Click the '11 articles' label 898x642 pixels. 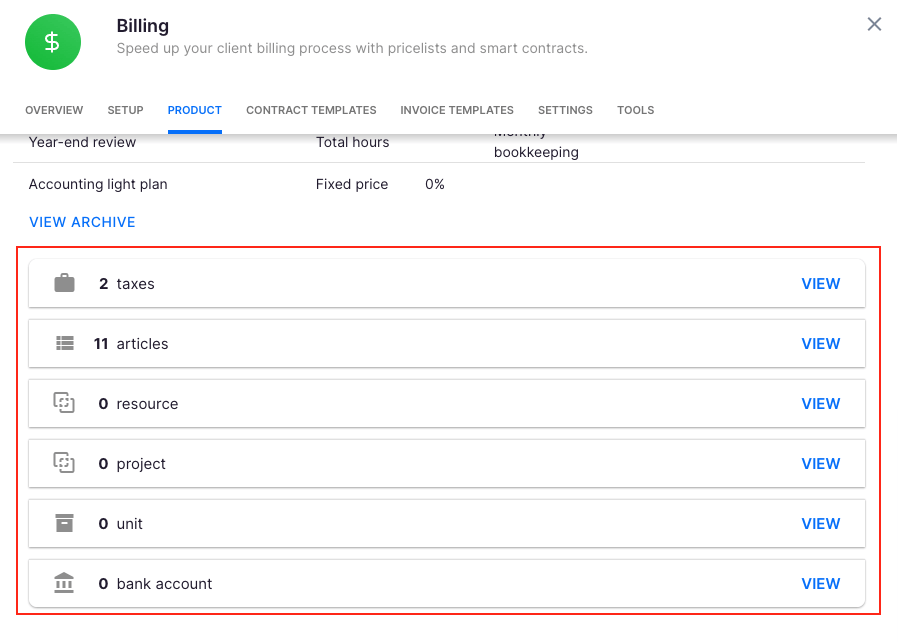[131, 344]
